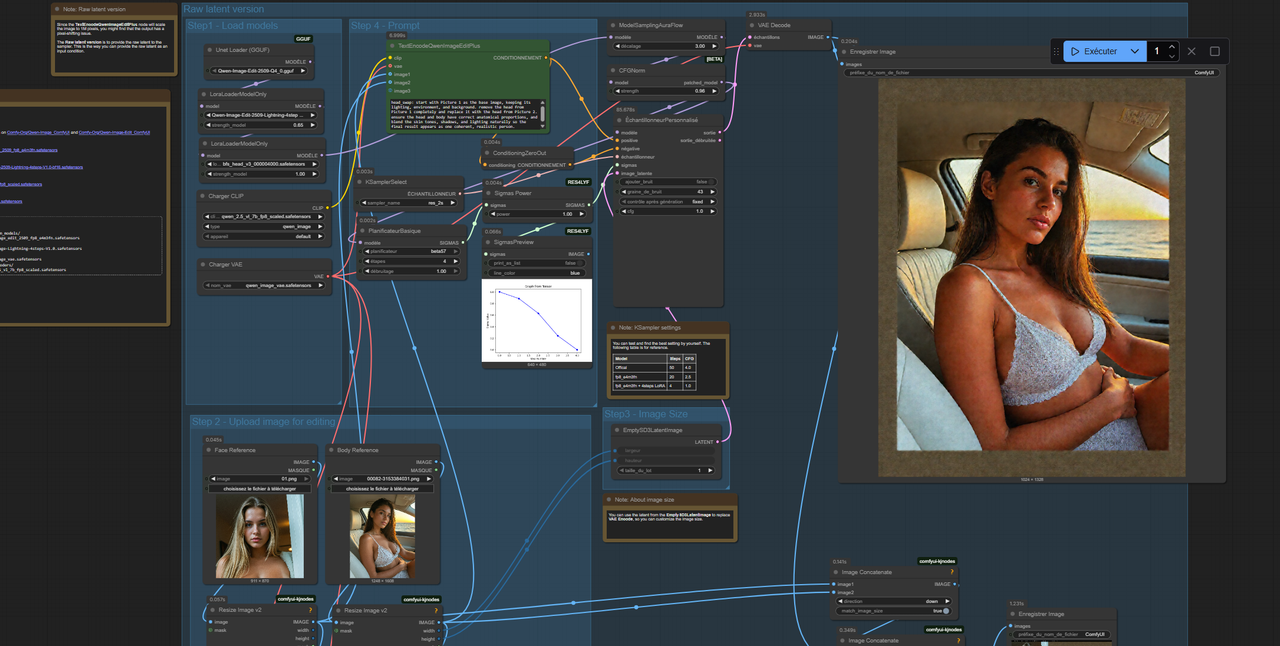Adjust strength_model 1.00 on the second LoRA loader
The image size is (1280, 646).
tap(261, 174)
